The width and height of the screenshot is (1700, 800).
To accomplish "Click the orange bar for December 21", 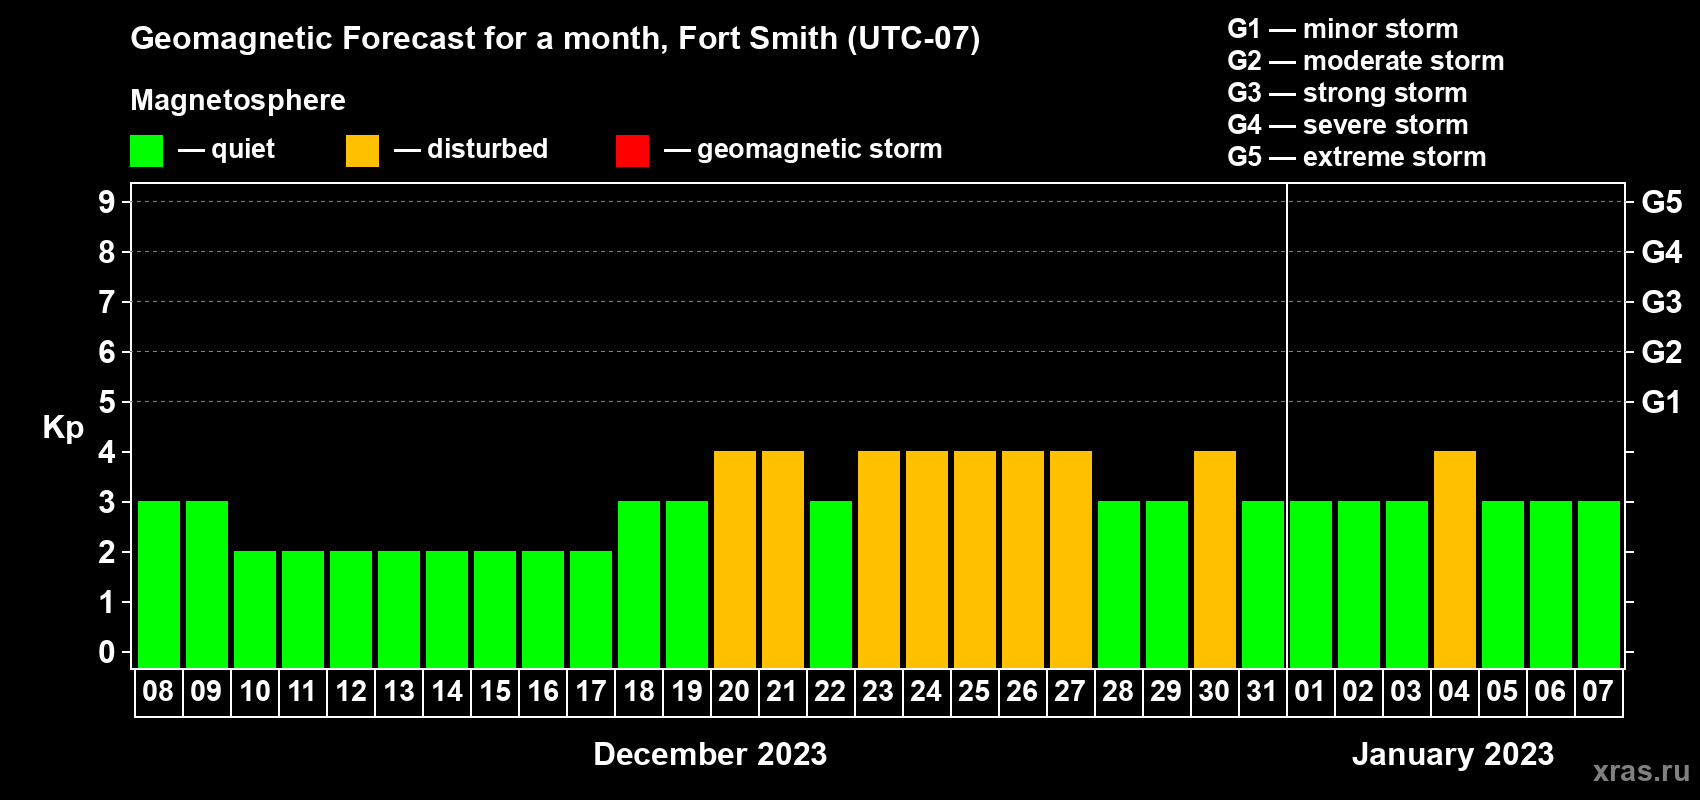I will pyautogui.click(x=783, y=559).
